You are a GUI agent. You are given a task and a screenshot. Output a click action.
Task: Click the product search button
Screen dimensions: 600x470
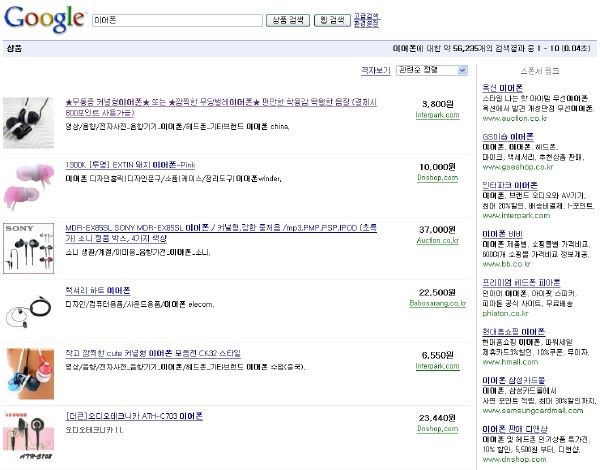[288, 20]
